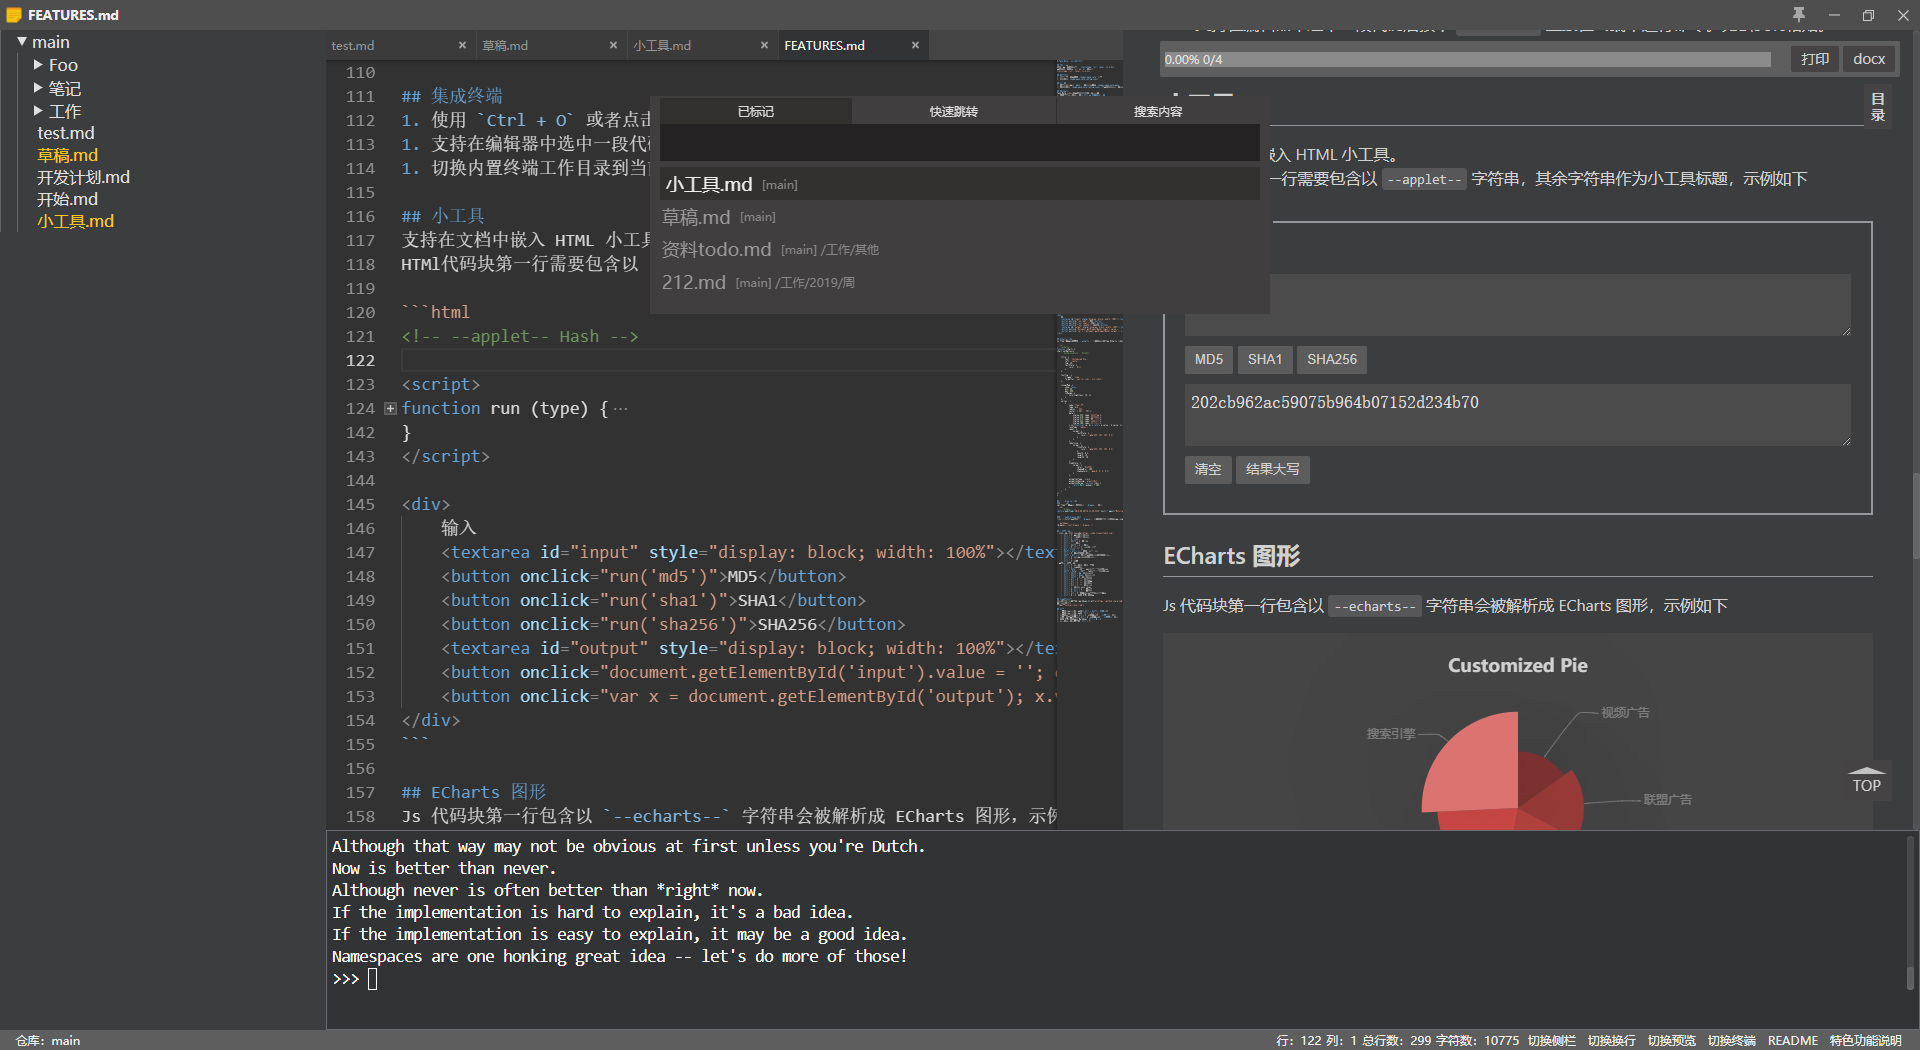Close the 小工具.md editor tab
The width and height of the screenshot is (1920, 1050).
[x=764, y=45]
